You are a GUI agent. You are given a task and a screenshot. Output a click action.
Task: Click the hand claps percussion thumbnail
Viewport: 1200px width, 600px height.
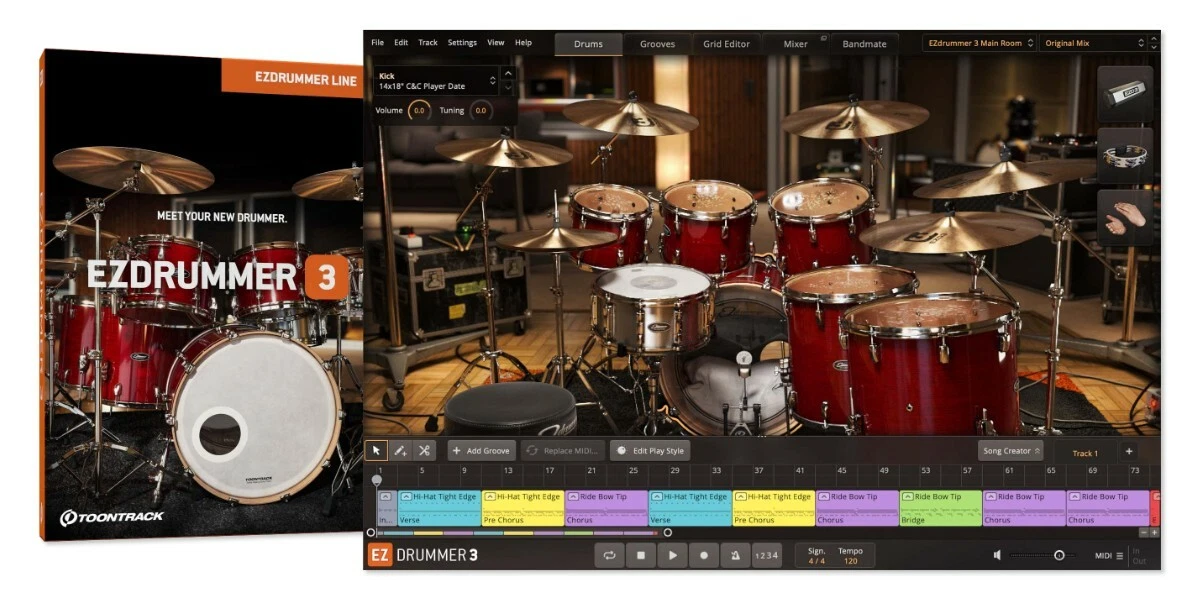pyautogui.click(x=1125, y=218)
